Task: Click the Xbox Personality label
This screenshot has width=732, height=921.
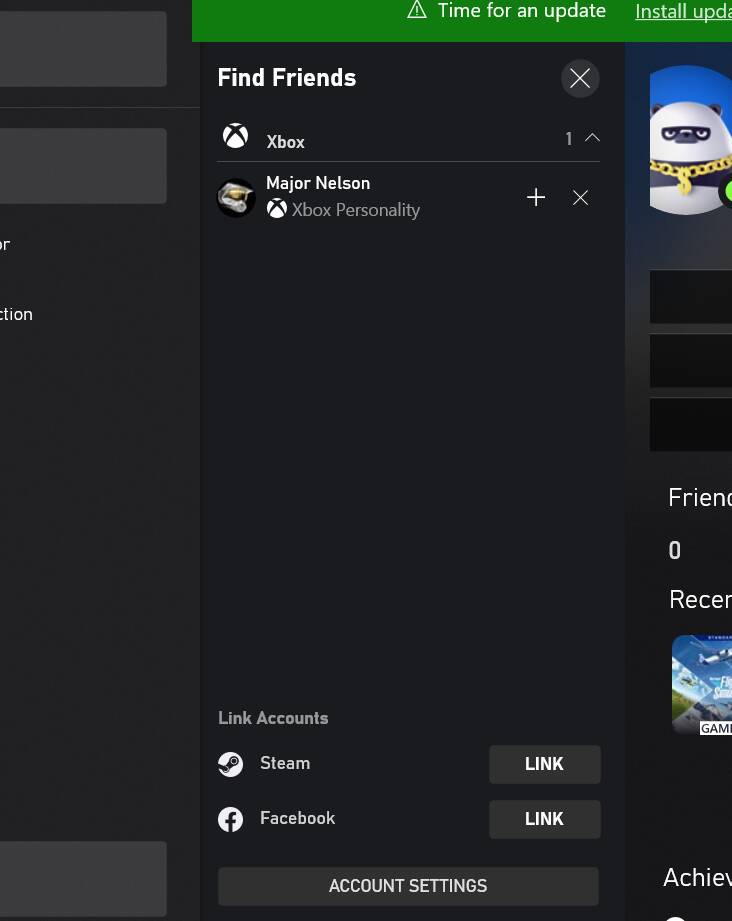Action: click(x=355, y=210)
